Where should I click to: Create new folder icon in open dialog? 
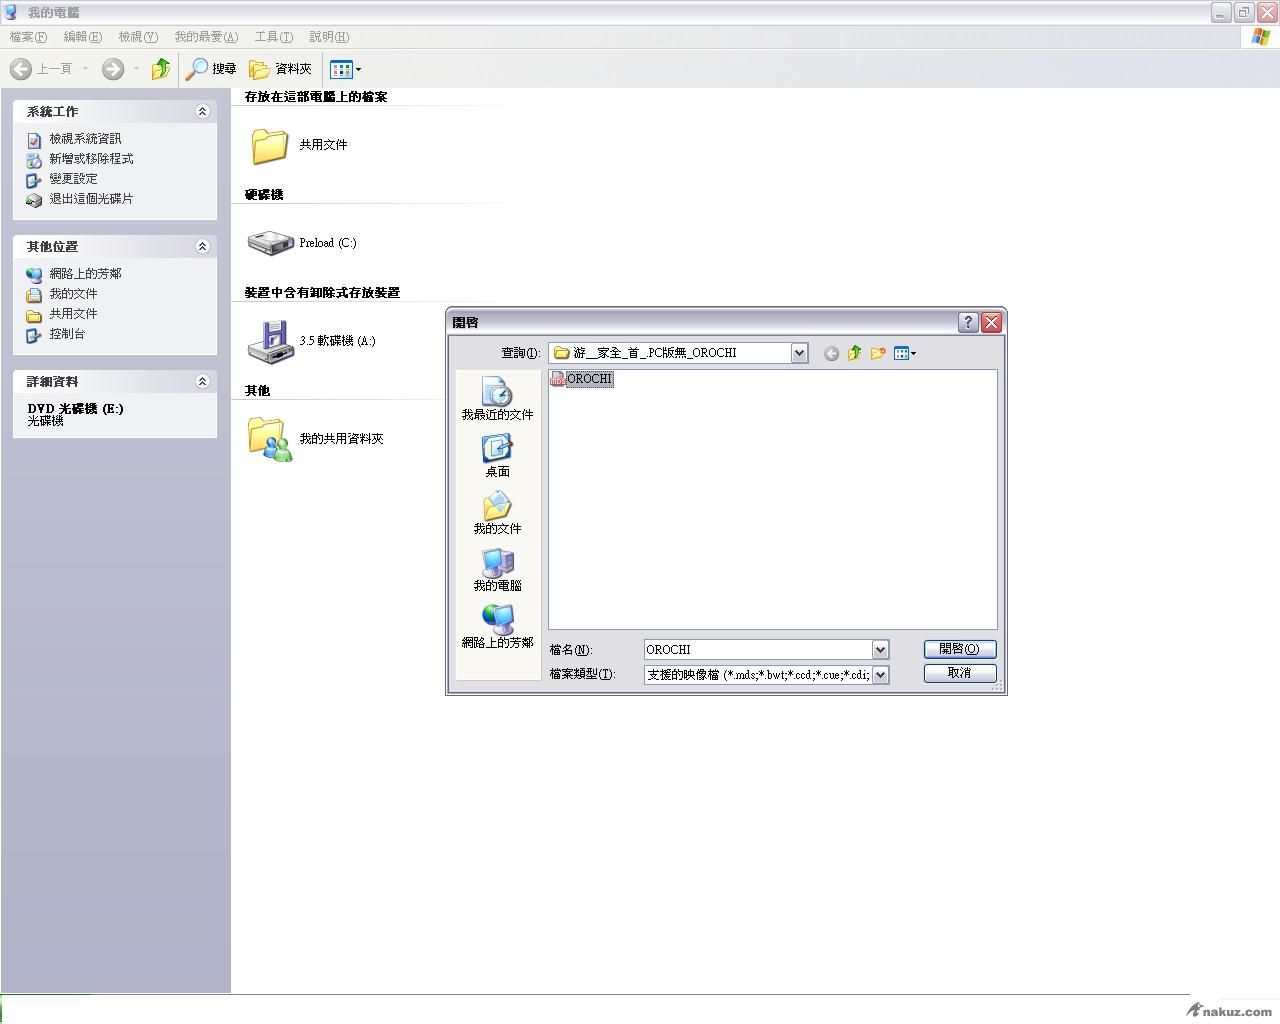(x=878, y=353)
